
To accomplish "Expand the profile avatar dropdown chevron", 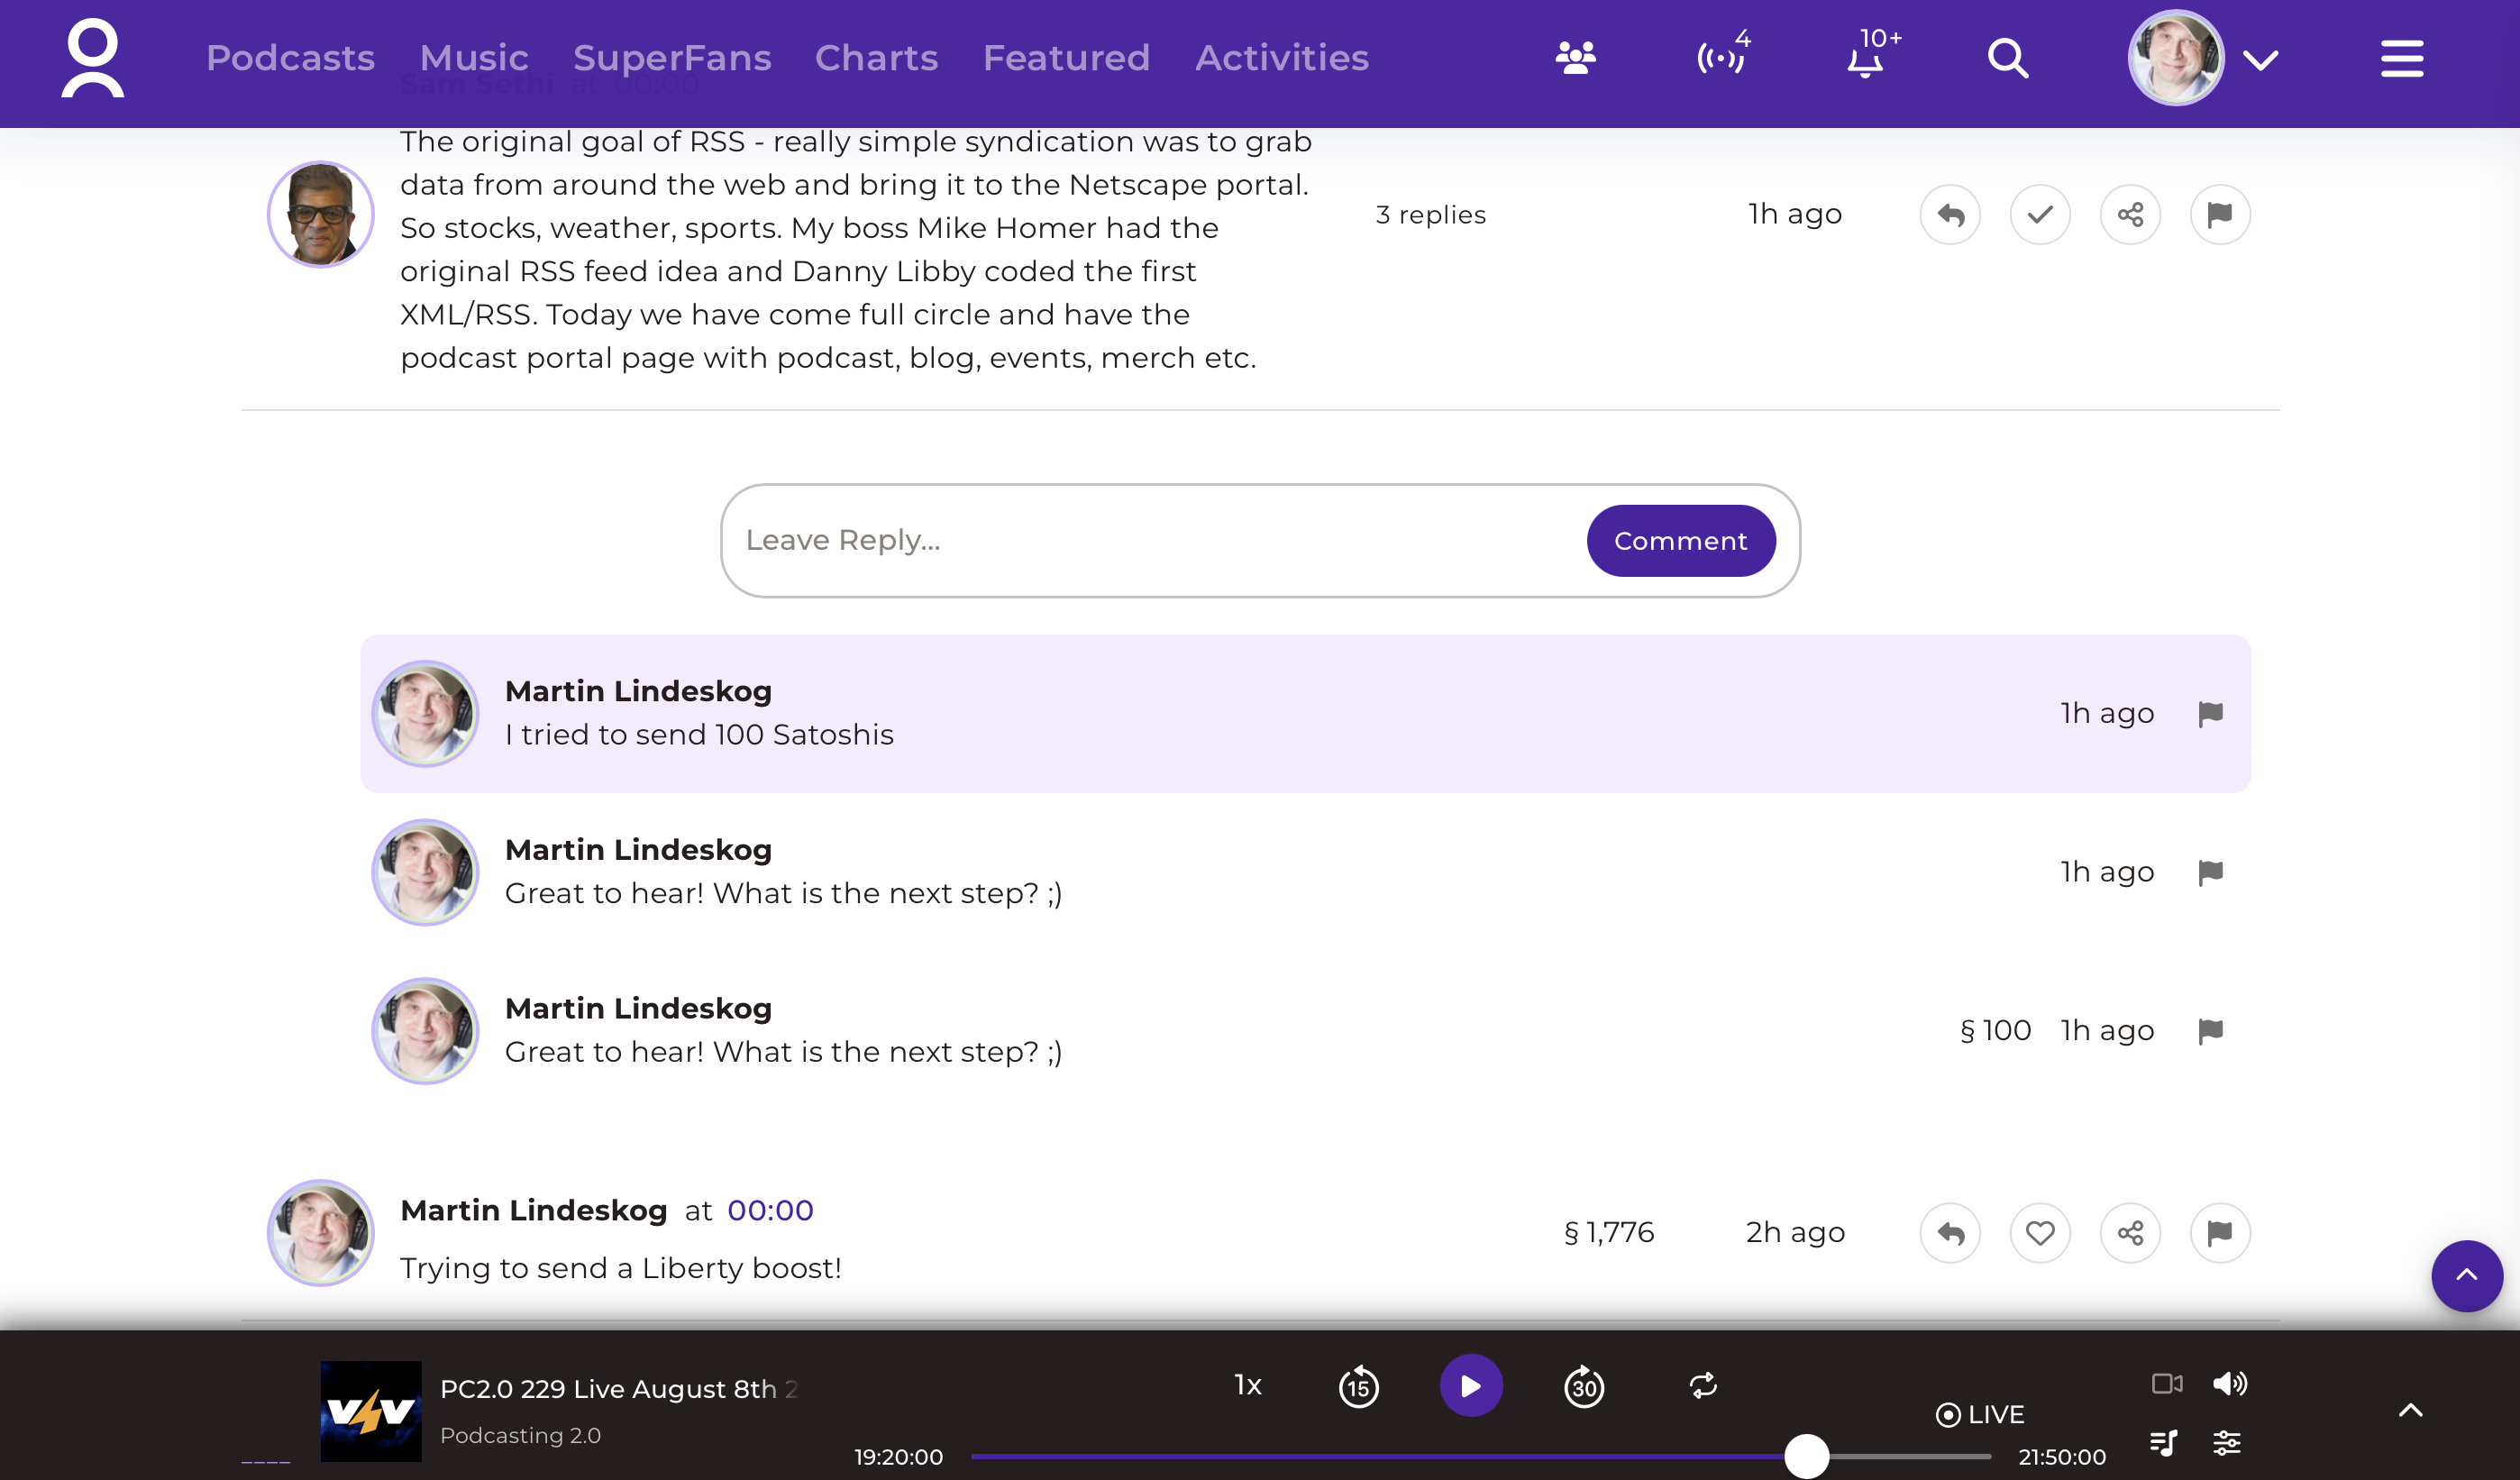I will 2261,60.
